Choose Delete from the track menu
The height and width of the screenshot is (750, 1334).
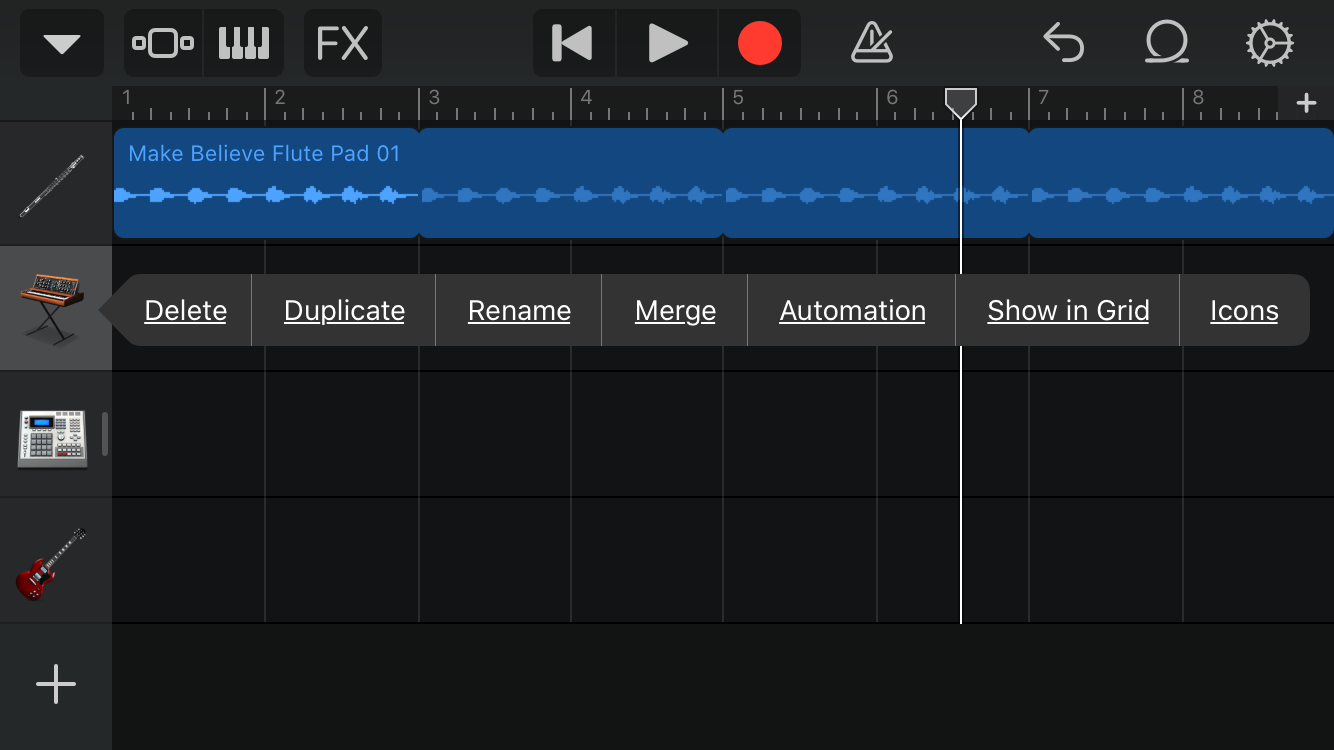point(186,311)
